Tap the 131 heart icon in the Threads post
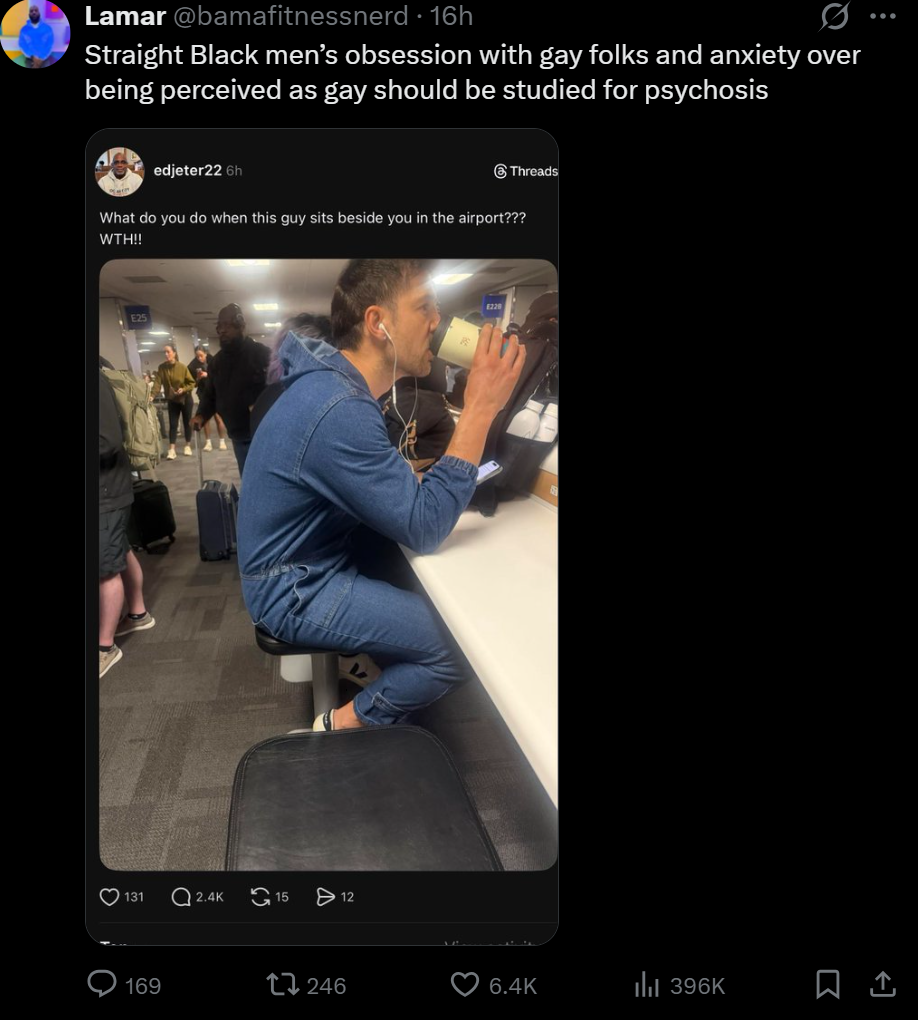Image resolution: width=918 pixels, height=1020 pixels. tap(109, 897)
